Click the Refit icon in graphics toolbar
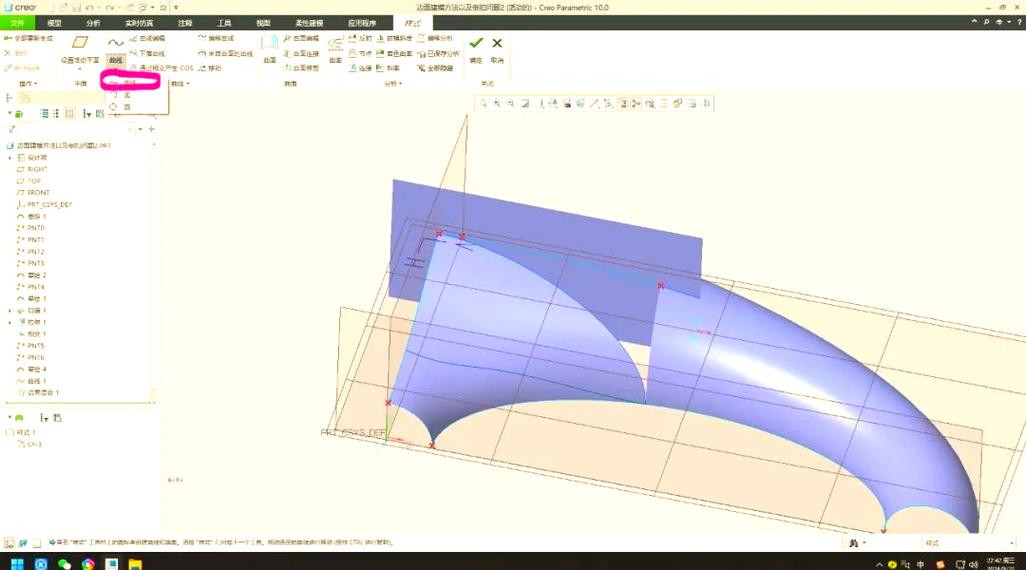1026x570 pixels. coord(483,103)
